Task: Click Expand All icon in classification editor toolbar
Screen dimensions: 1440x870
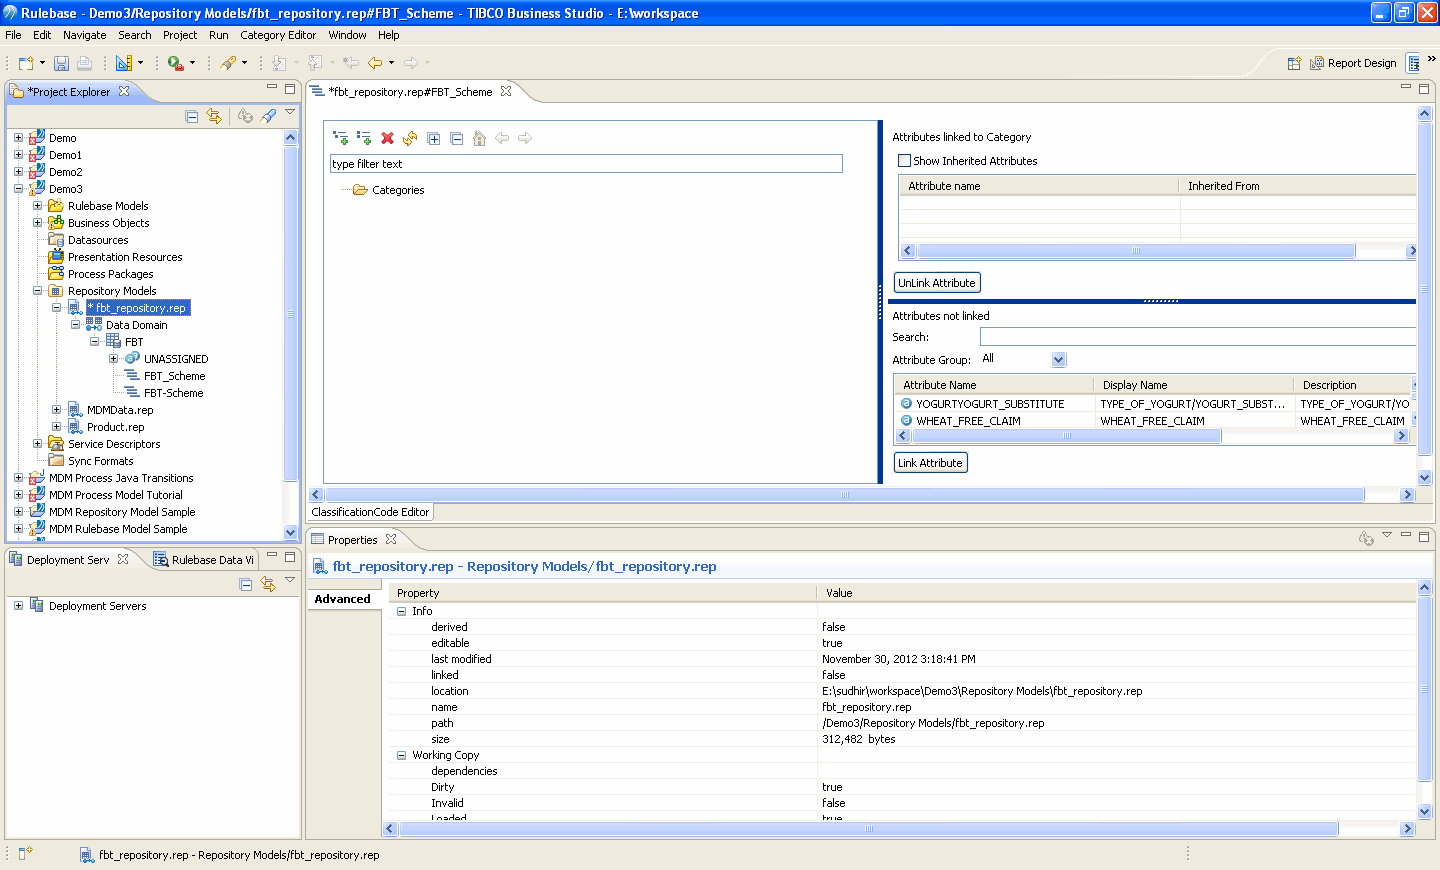Action: pos(433,138)
